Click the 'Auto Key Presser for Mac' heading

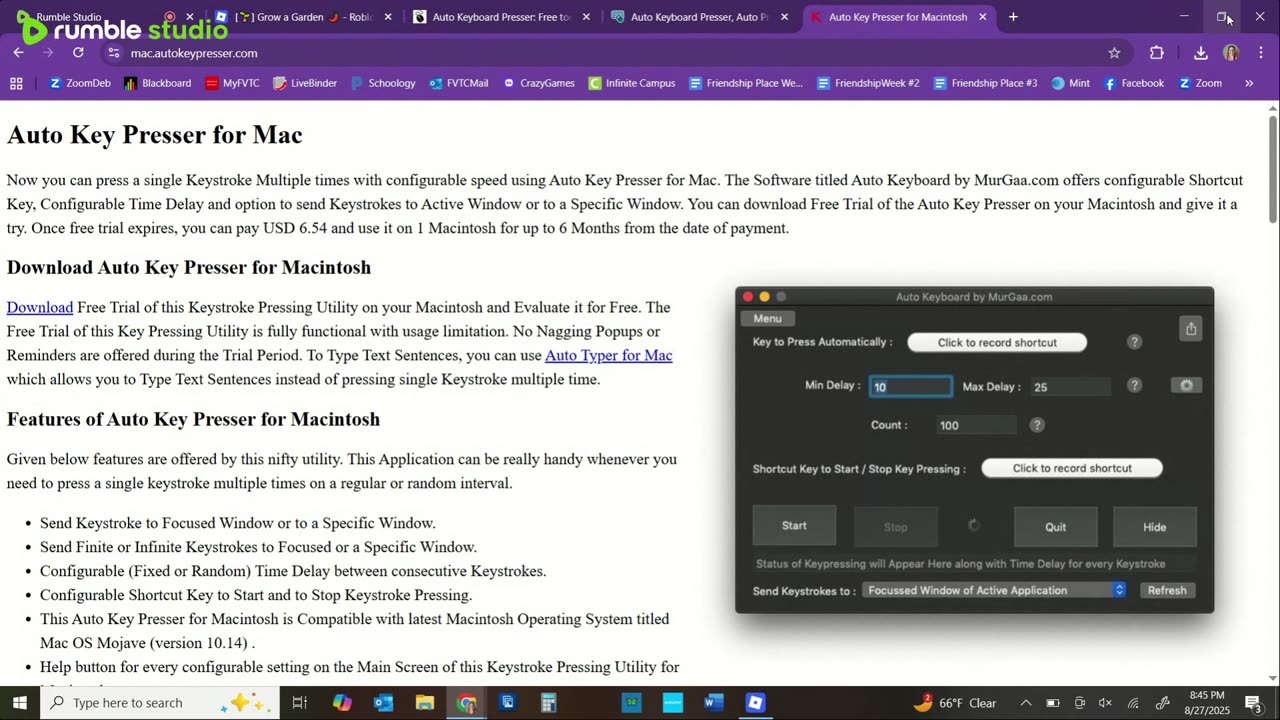click(x=155, y=134)
